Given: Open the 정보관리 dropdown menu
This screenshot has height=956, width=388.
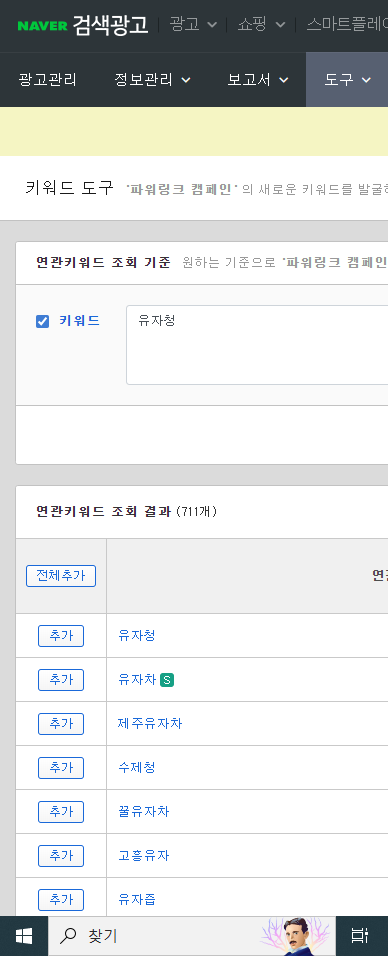Looking at the screenshot, I should [x=153, y=80].
